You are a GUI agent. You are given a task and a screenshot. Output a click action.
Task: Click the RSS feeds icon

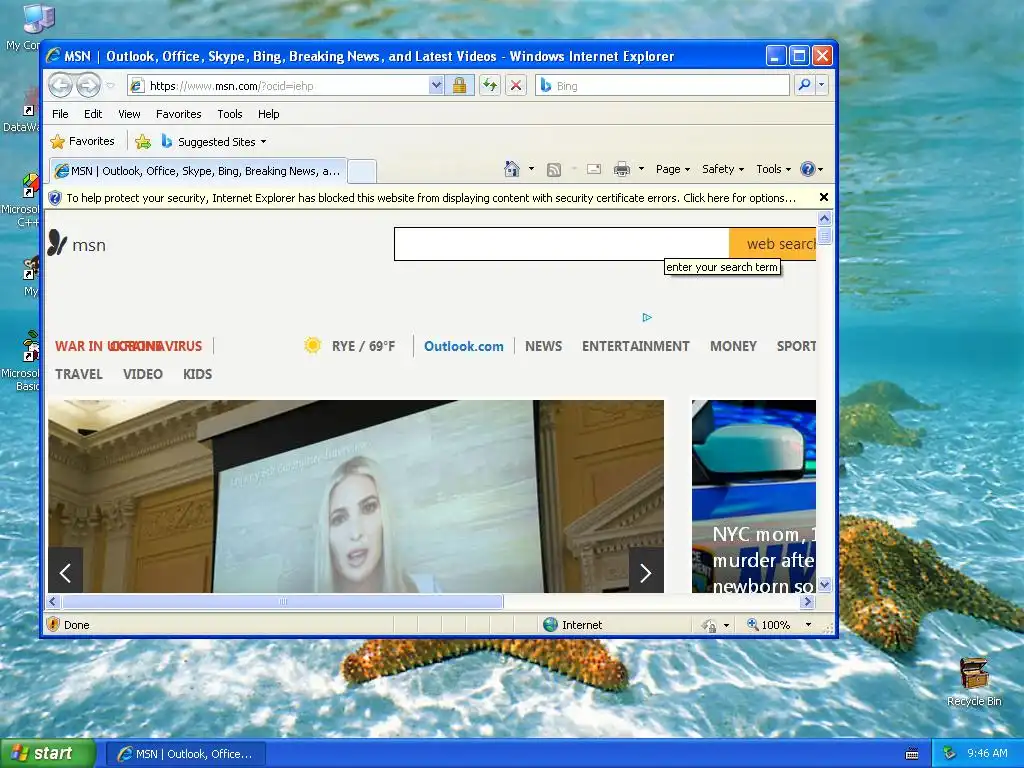[554, 170]
